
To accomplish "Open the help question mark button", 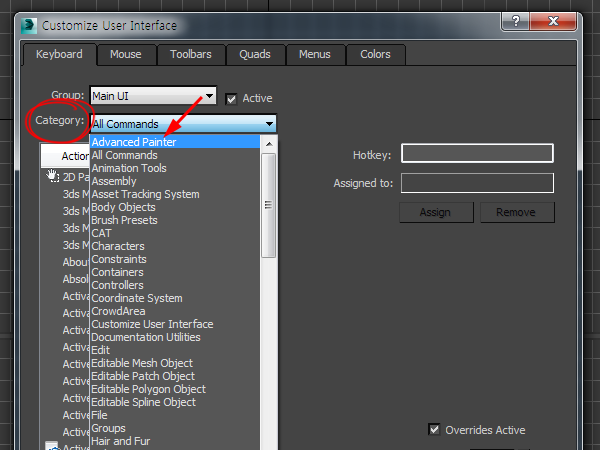I will (x=515, y=21).
